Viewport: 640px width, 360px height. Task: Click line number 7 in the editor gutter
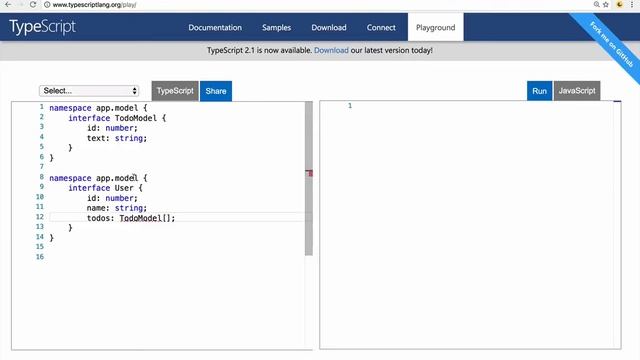pyautogui.click(x=42, y=167)
